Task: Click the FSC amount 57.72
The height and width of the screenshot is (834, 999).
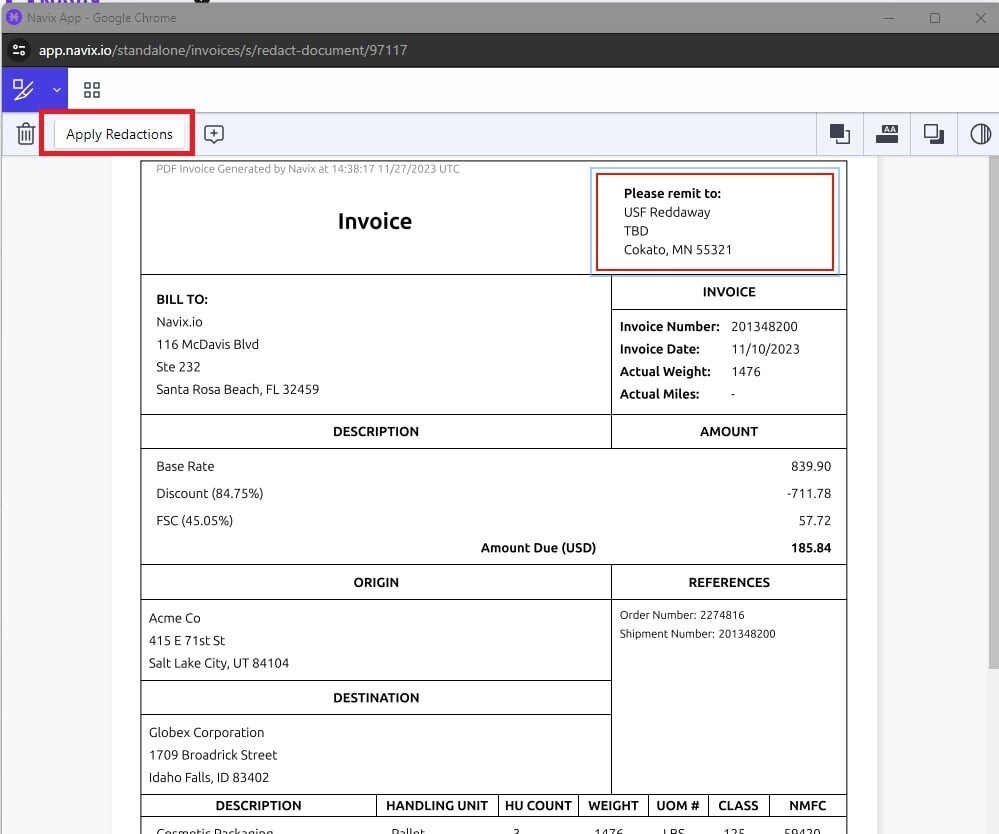Action: [x=815, y=521]
